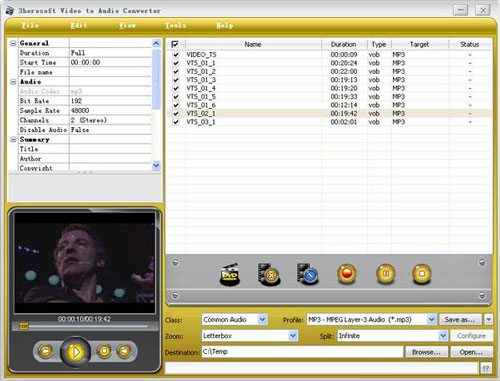Open the Profile MP3 dropdown

point(431,319)
